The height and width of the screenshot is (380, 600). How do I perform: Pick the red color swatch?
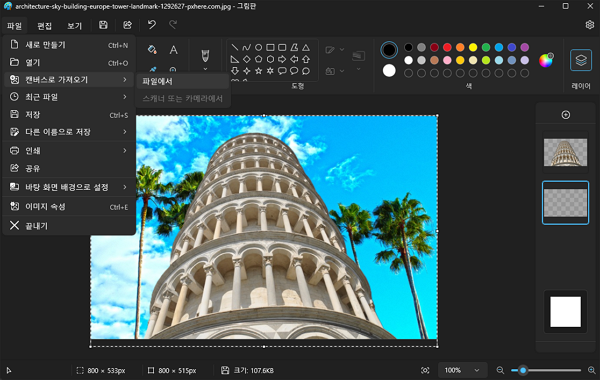tap(447, 47)
